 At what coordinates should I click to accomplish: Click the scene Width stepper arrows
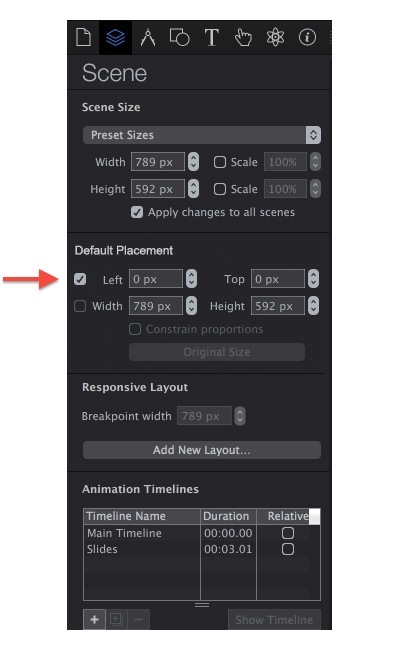click(193, 162)
